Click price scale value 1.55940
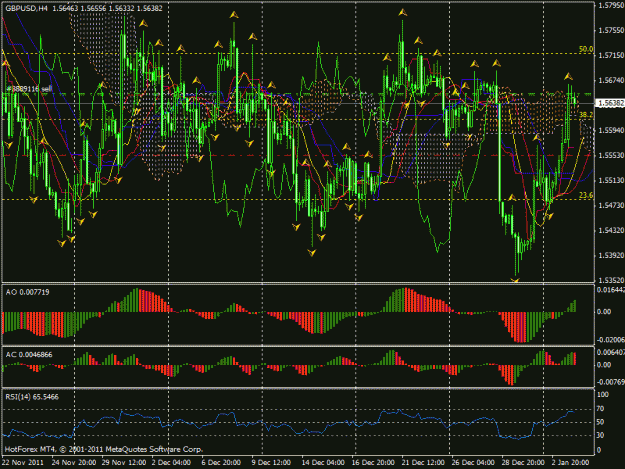Viewport: 625px width, 469px height. (611, 130)
